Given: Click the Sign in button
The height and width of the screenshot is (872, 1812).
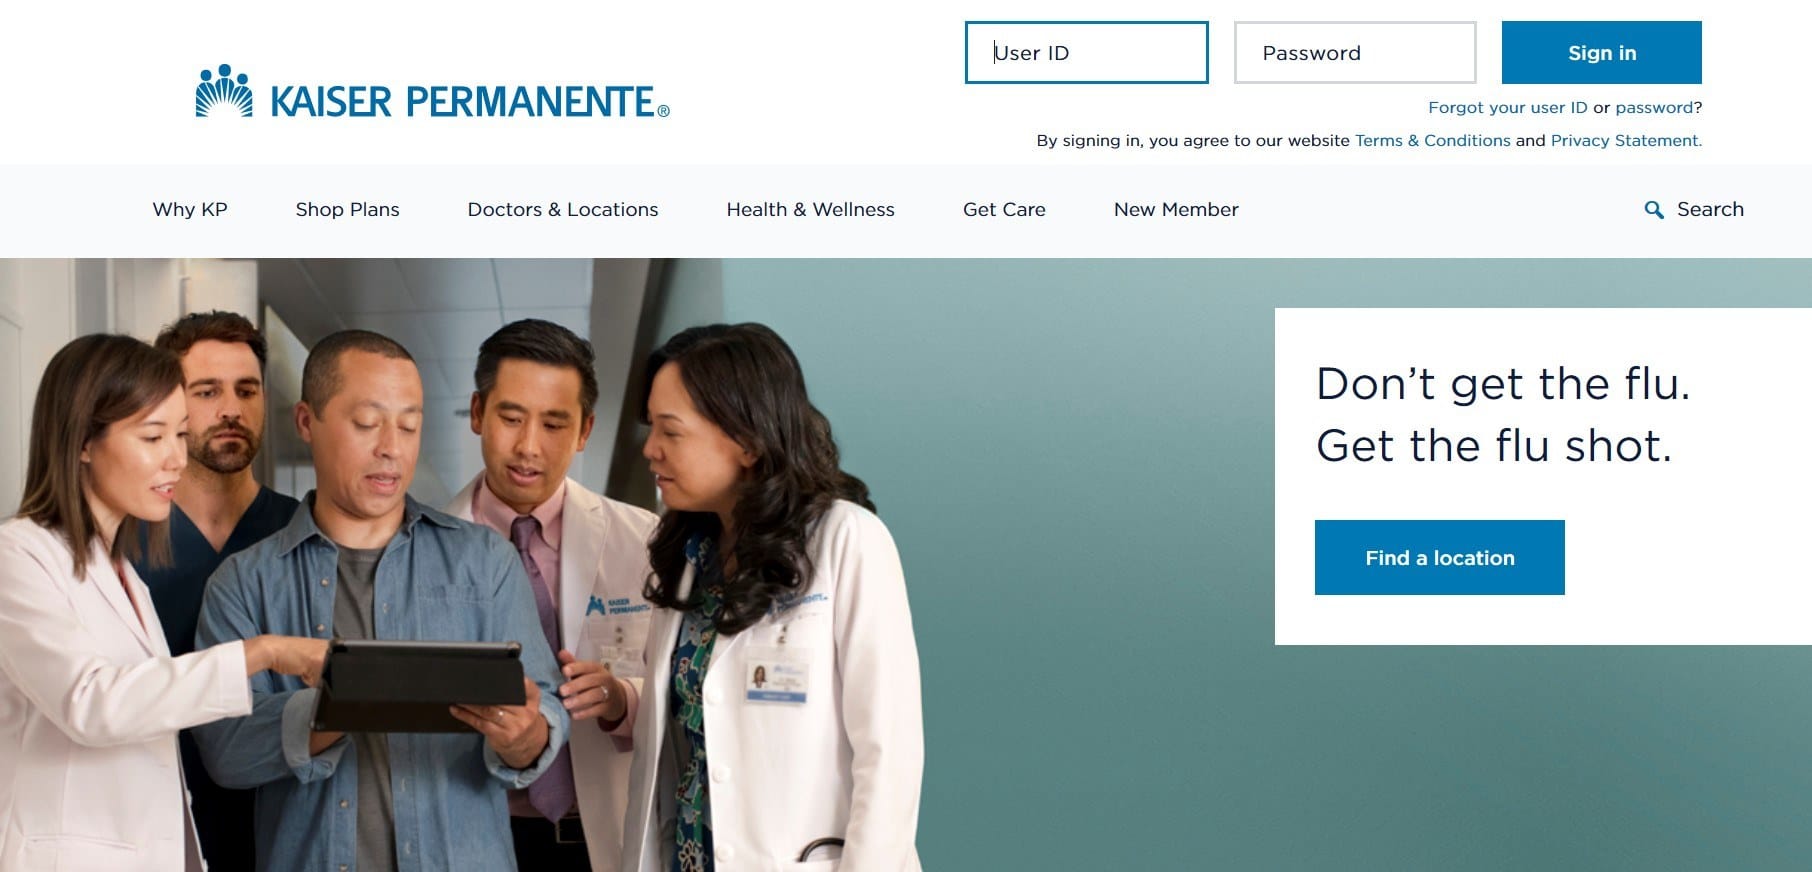Looking at the screenshot, I should (x=1601, y=53).
